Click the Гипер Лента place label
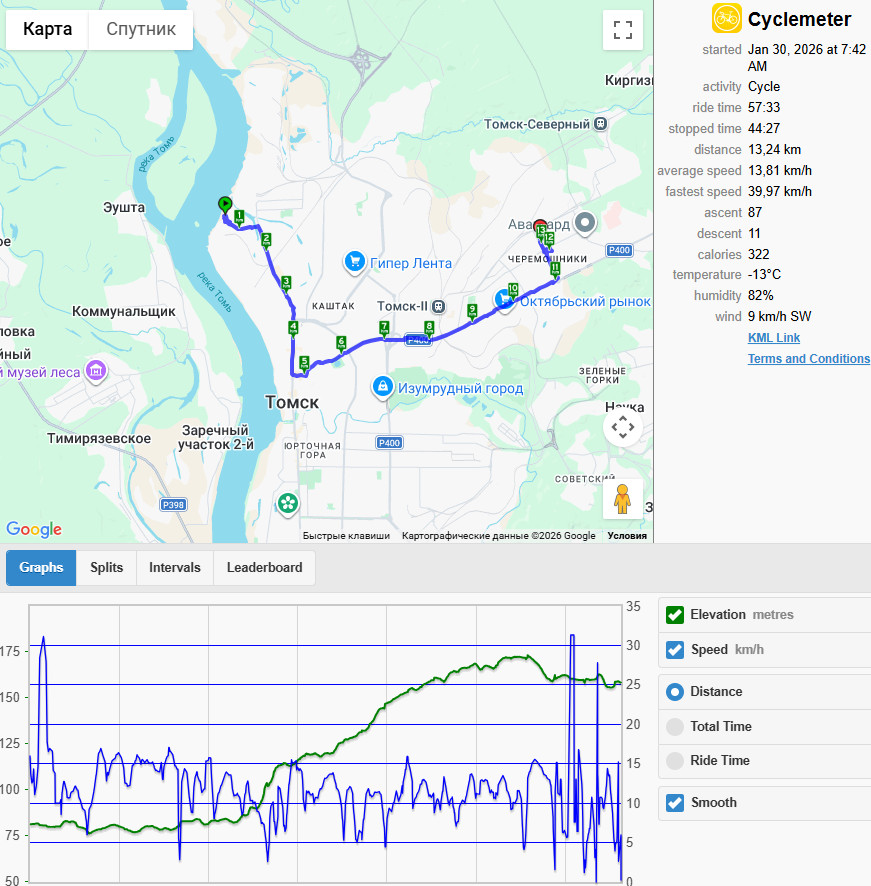Image resolution: width=871 pixels, height=886 pixels. point(411,263)
